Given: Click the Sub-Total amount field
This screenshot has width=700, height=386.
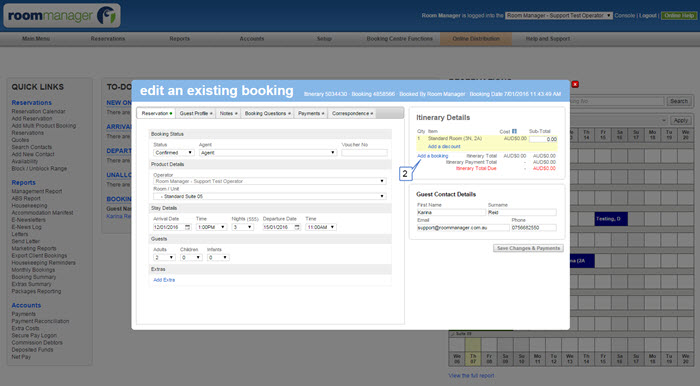Looking at the screenshot, I should click(543, 139).
